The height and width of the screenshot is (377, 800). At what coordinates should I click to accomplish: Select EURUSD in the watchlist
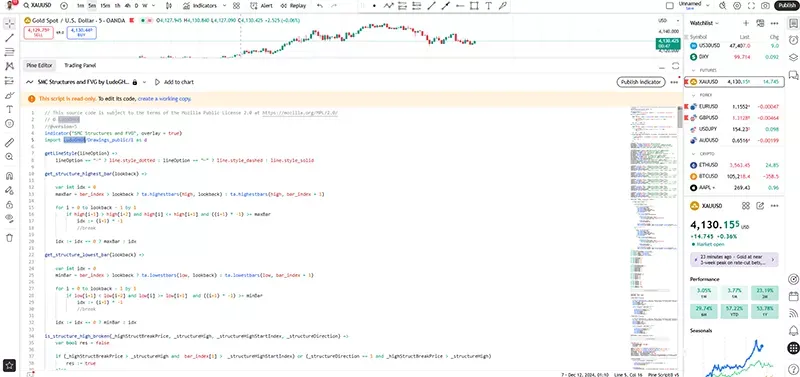[734, 107]
